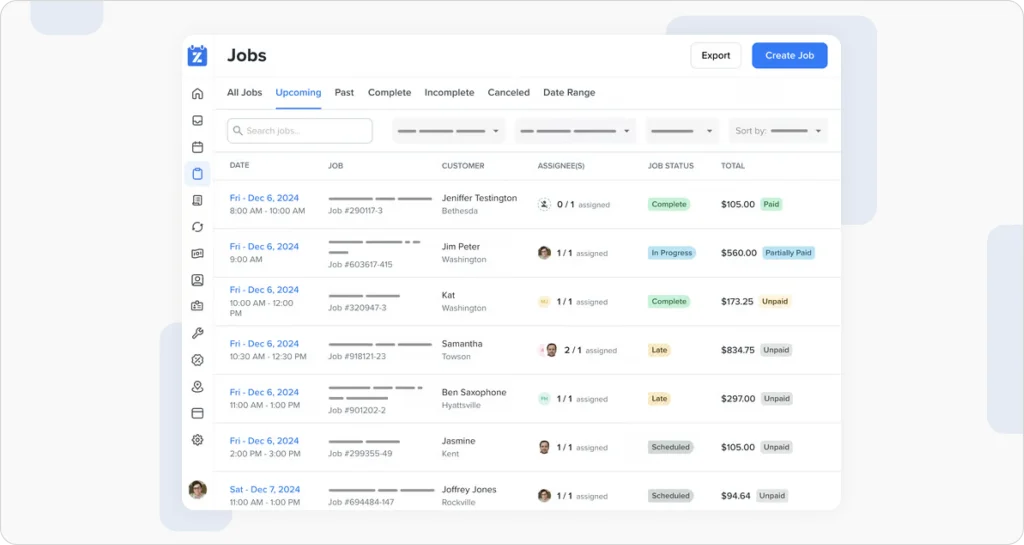Open the Fri - Dec 6, 2024 10:30 AM job link
1024x545 pixels.
tap(264, 343)
